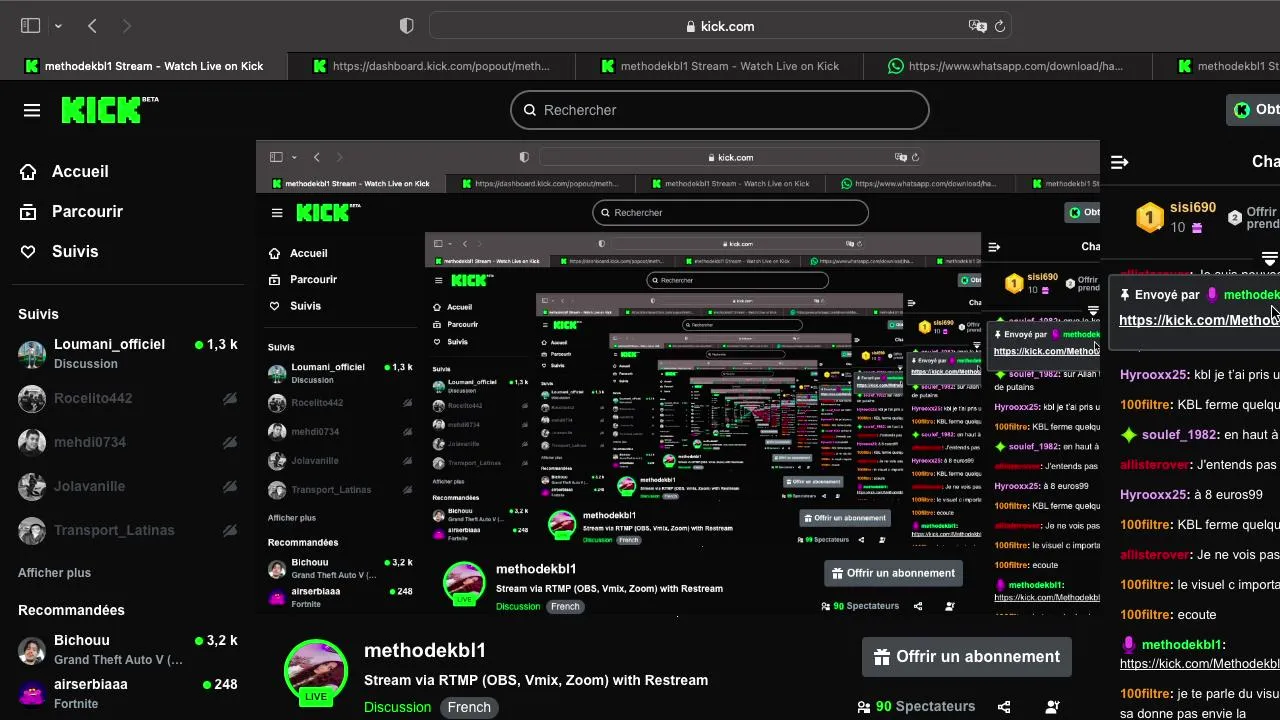Open the offline Rocelito442 channel
This screenshot has width=1280, height=720.
128,398
